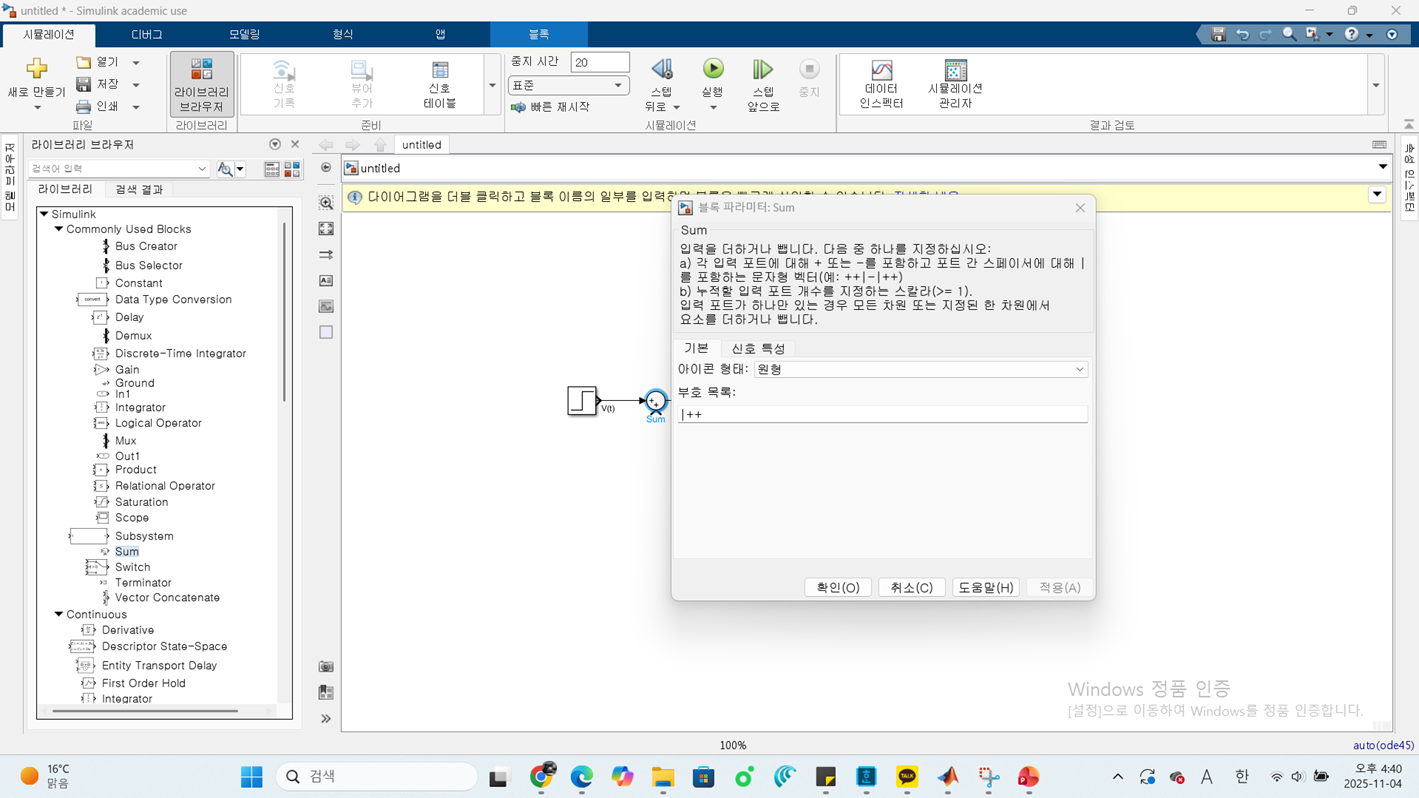This screenshot has height=798, width=1419.
Task: Click the Sum block on canvas
Action: pyautogui.click(x=655, y=401)
